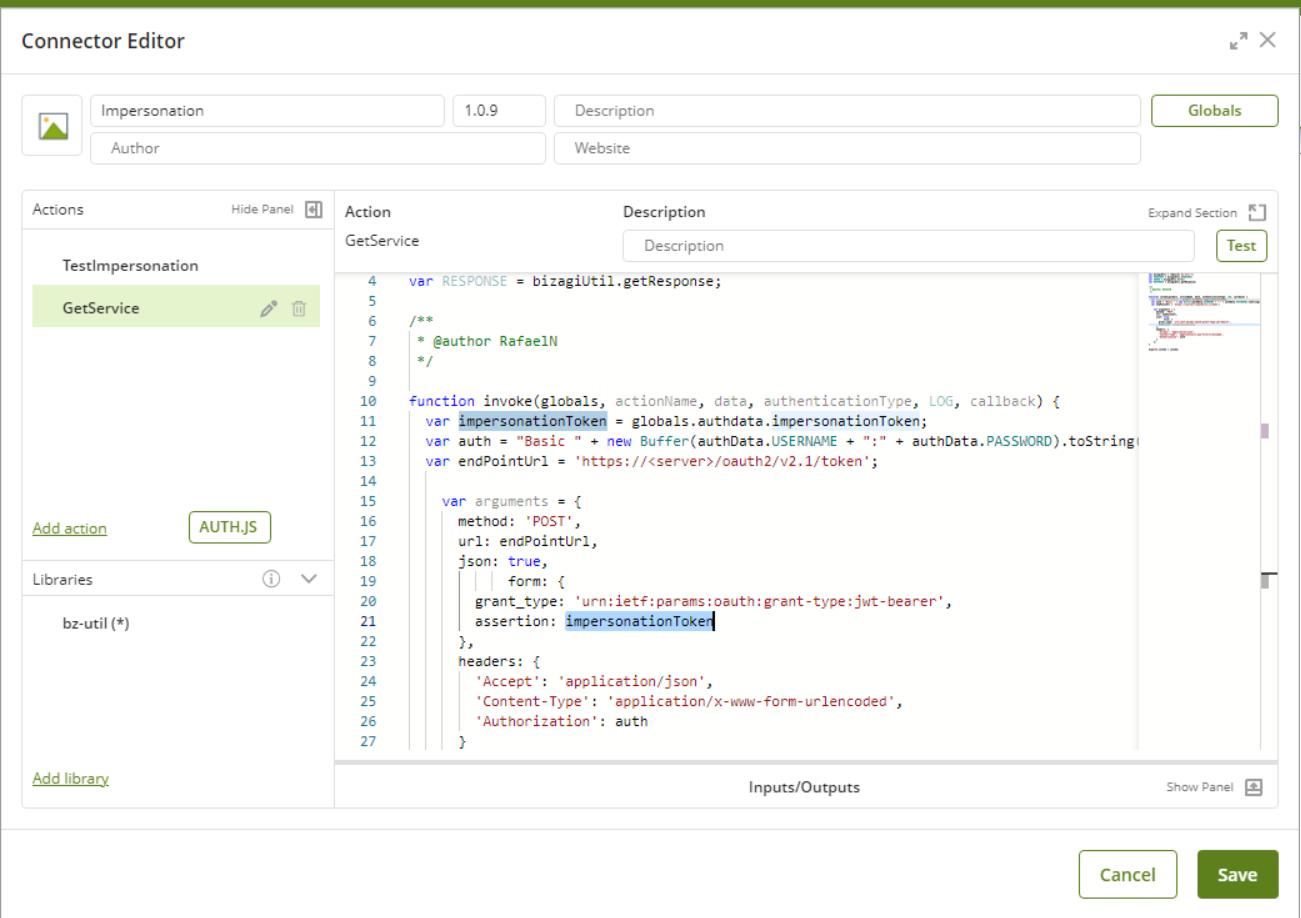Image resolution: width=1301 pixels, height=918 pixels.
Task: Click the connector image placeholder icon
Action: (52, 126)
